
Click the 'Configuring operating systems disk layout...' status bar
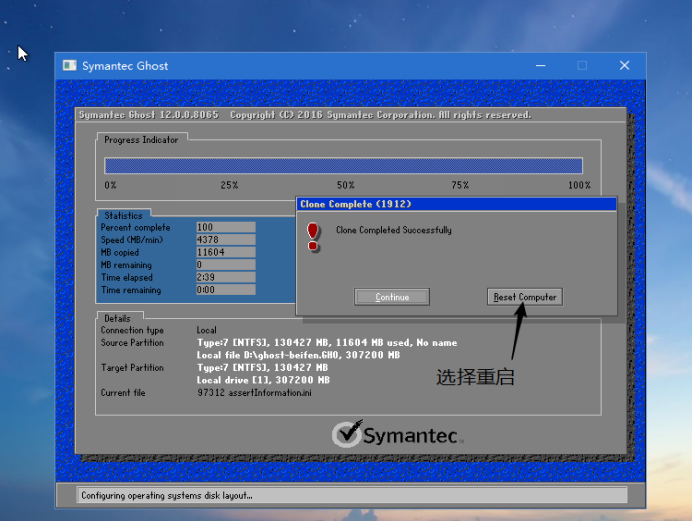click(x=352, y=495)
